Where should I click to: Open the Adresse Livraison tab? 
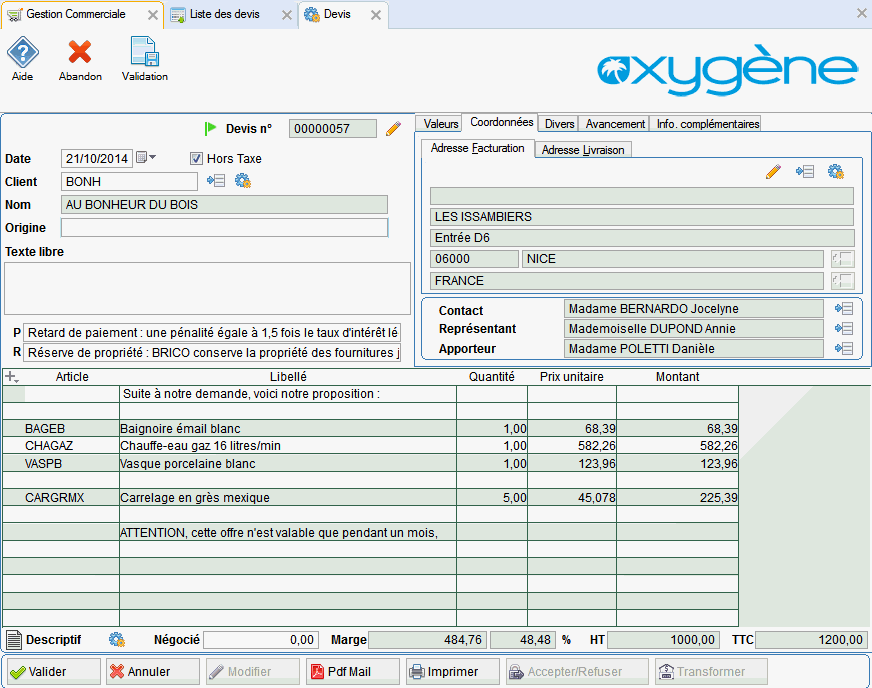point(583,150)
